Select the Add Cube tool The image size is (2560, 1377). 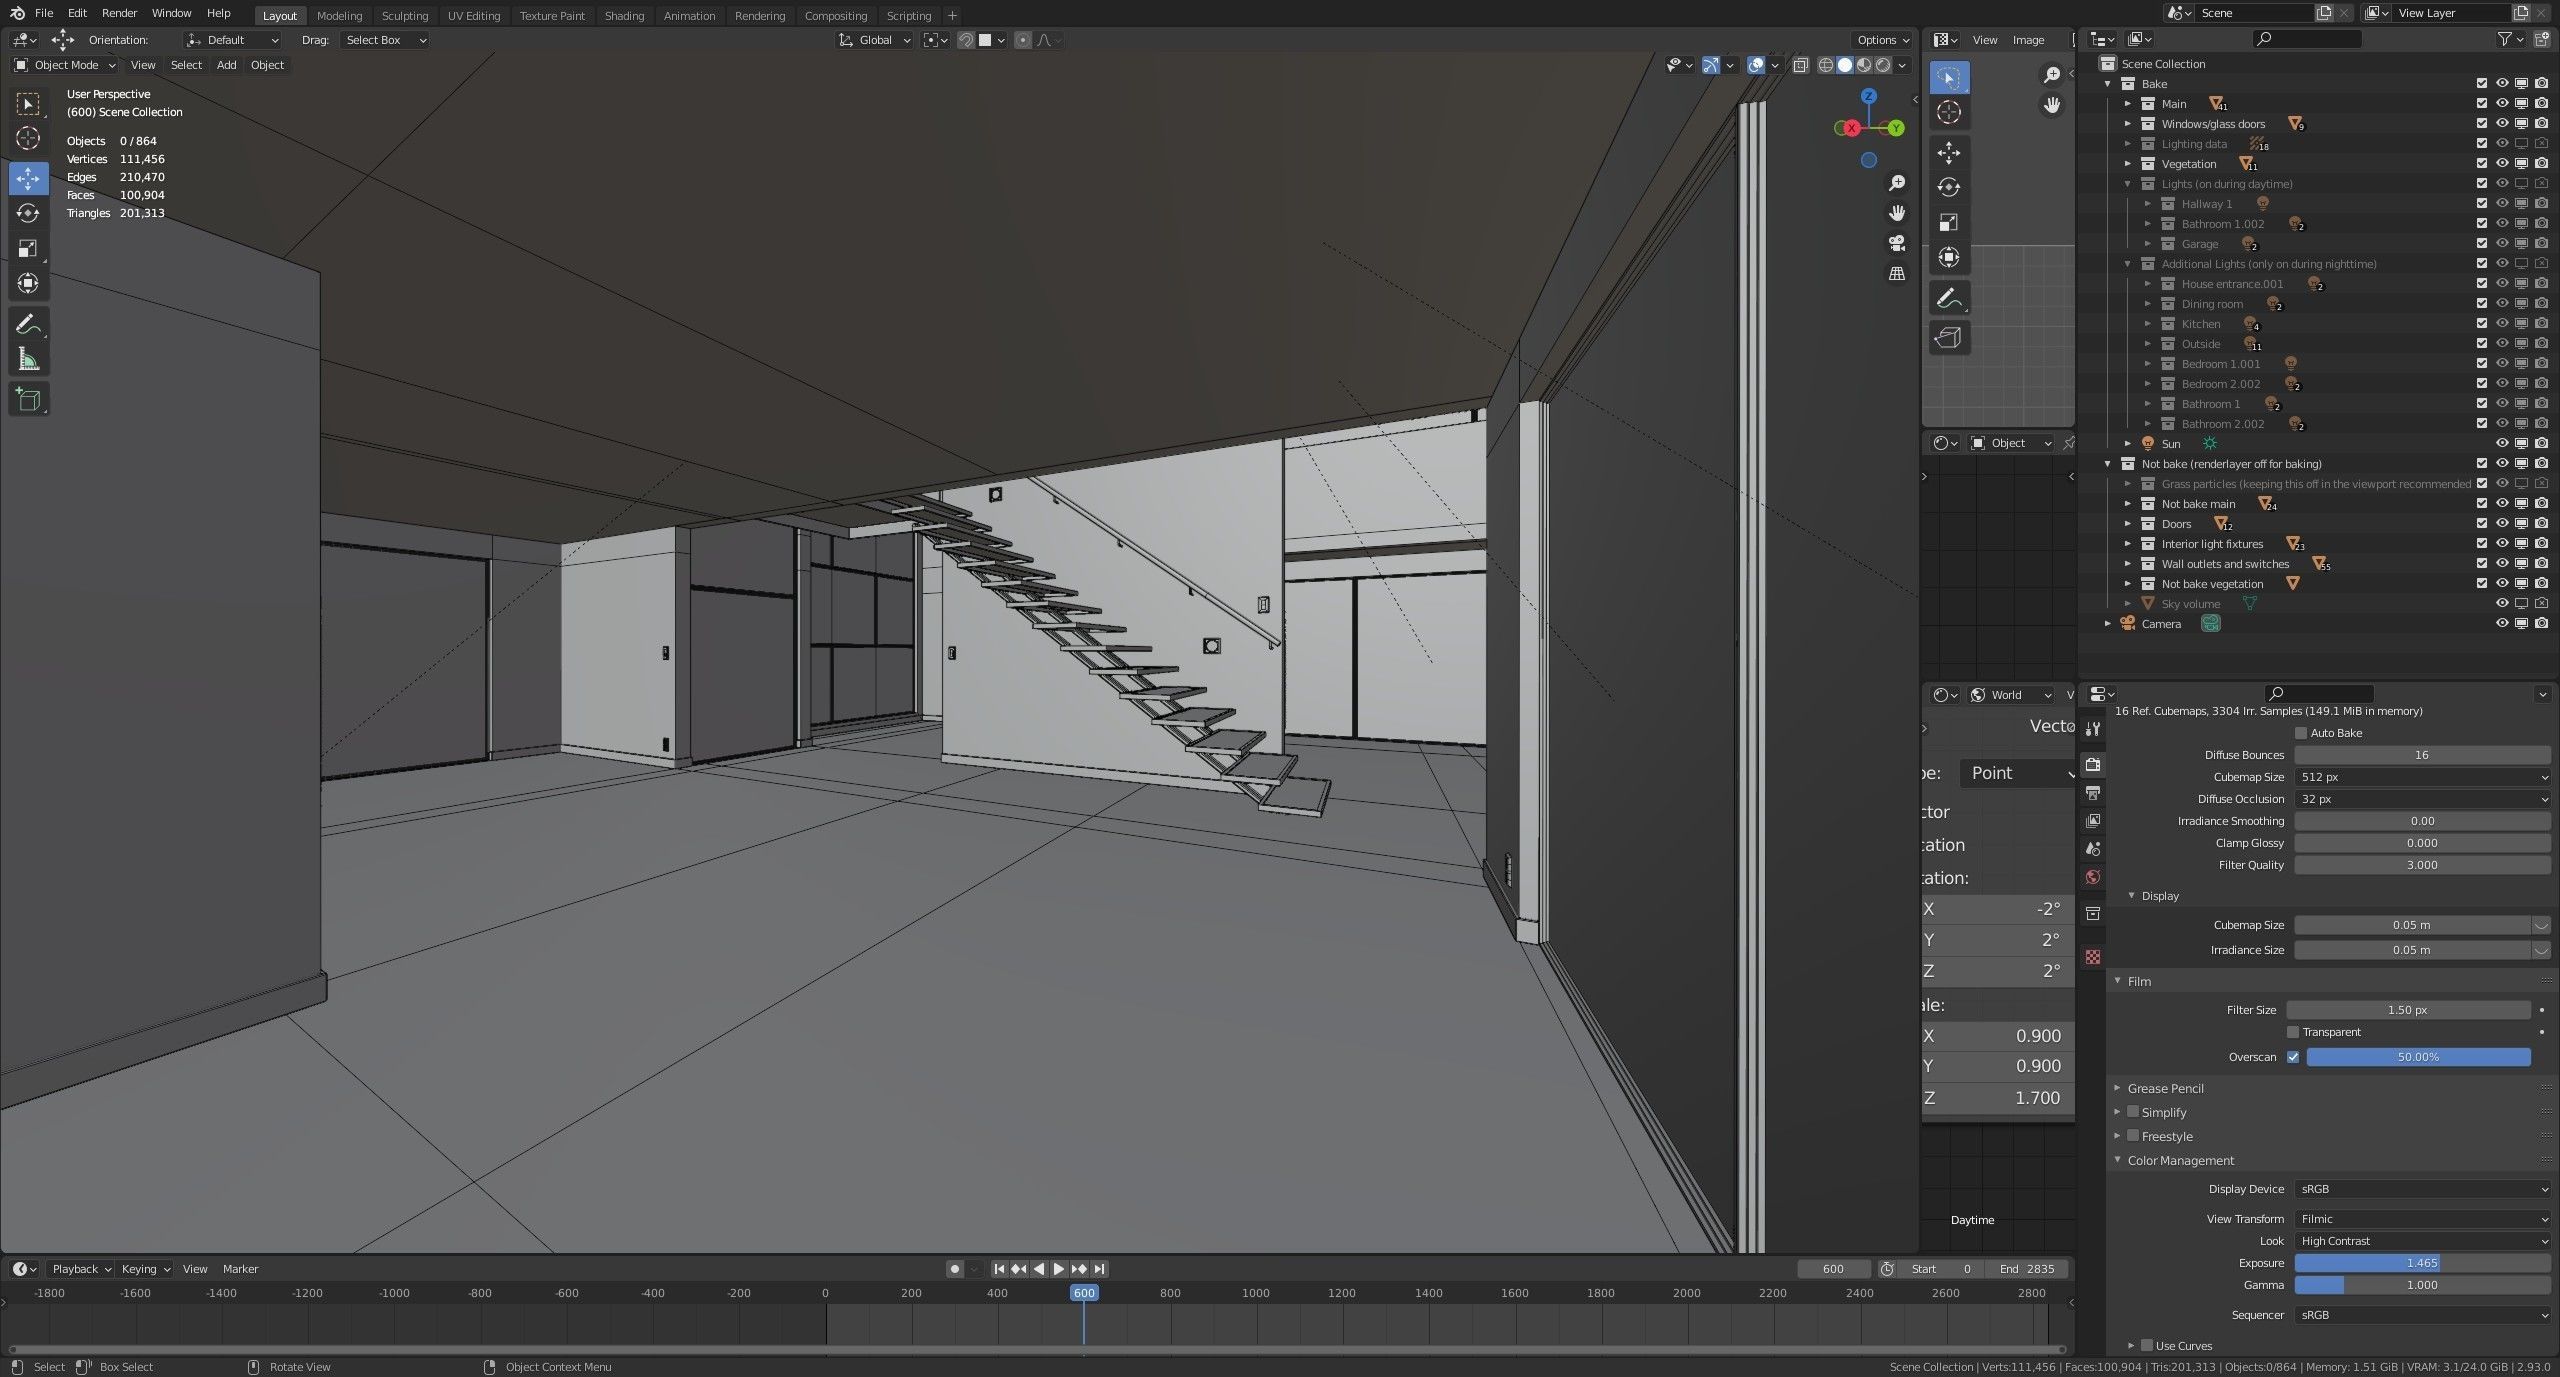click(28, 399)
